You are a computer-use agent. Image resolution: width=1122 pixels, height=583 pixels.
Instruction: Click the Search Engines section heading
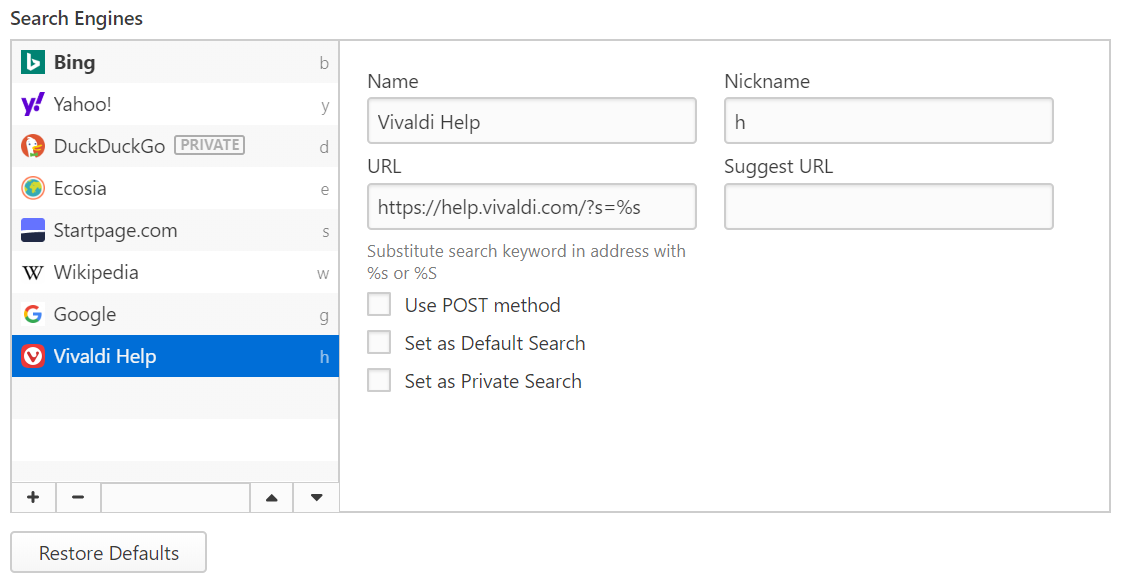77,19
